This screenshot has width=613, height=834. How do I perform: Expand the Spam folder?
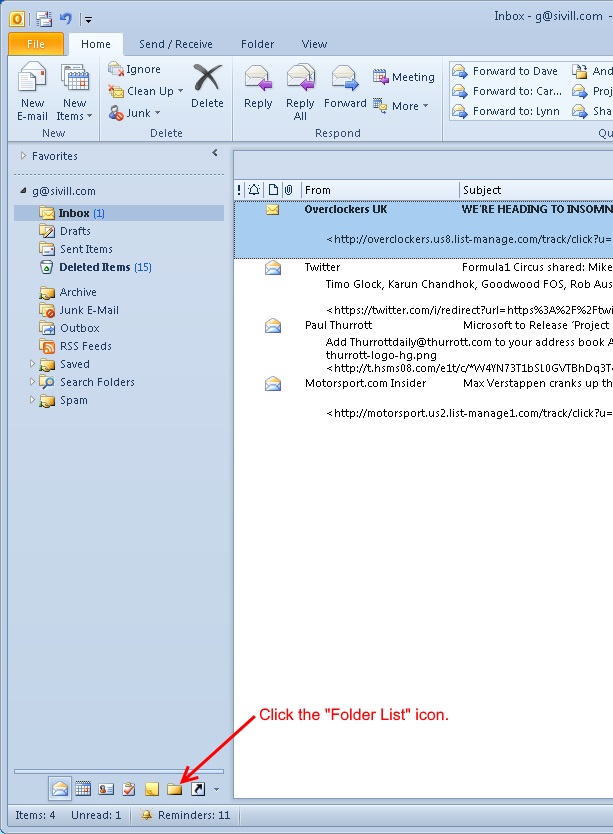pos(32,400)
